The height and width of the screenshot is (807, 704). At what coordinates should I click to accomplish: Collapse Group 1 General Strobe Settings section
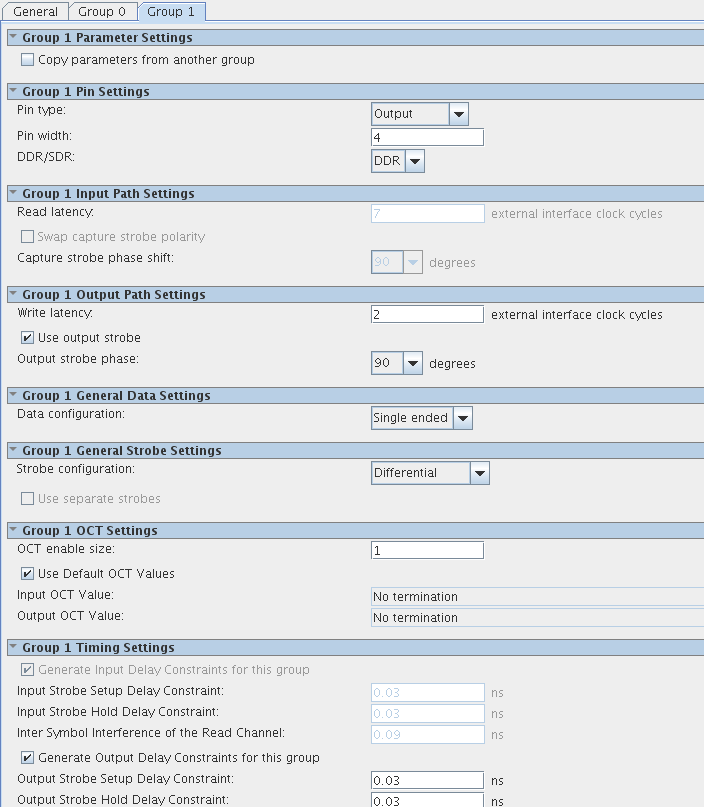tap(13, 451)
